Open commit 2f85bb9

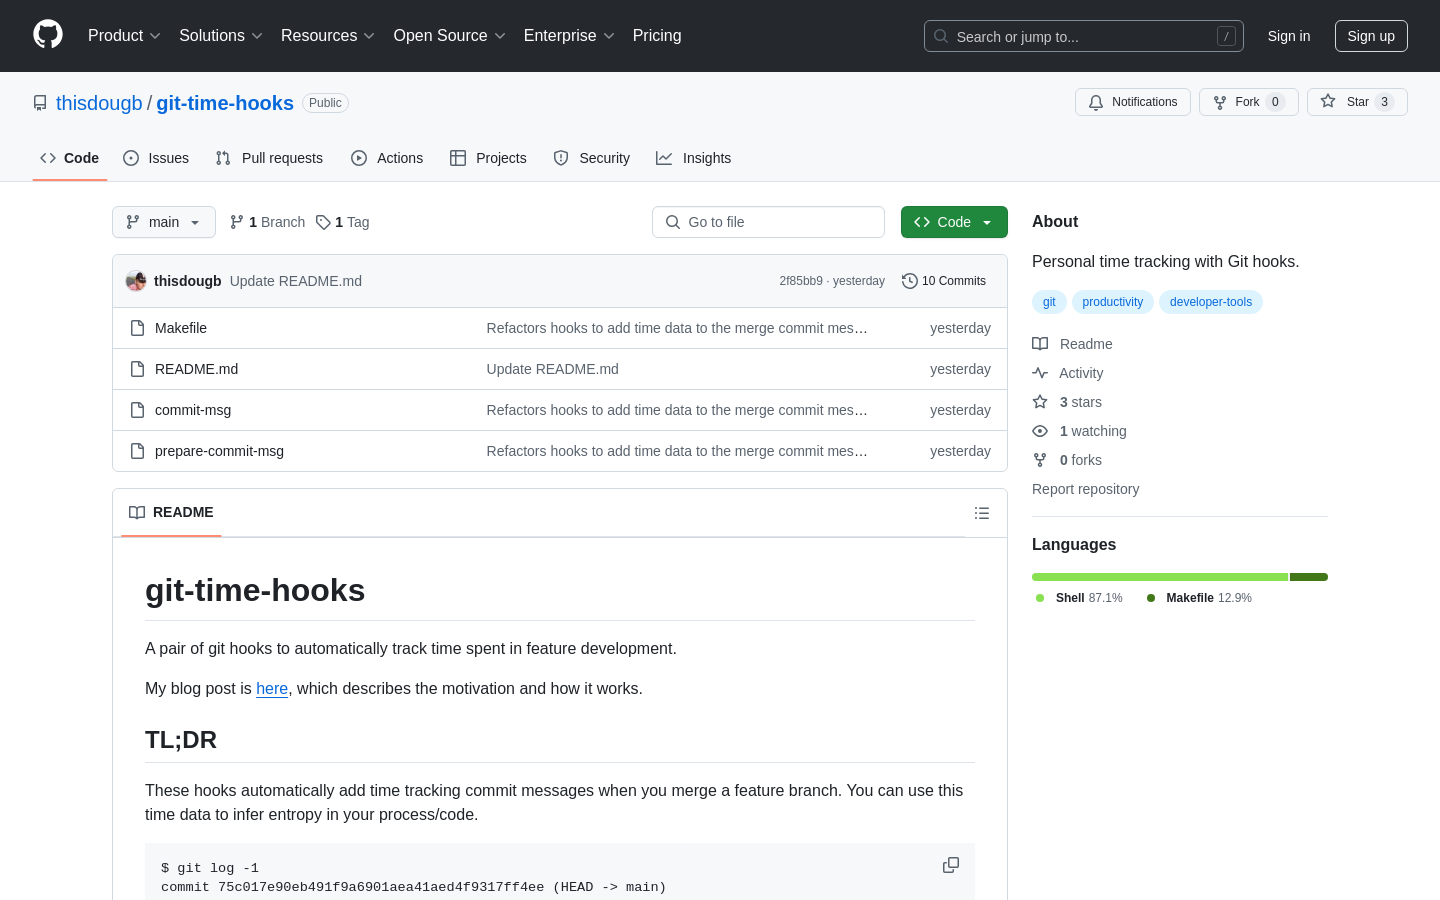pos(800,281)
